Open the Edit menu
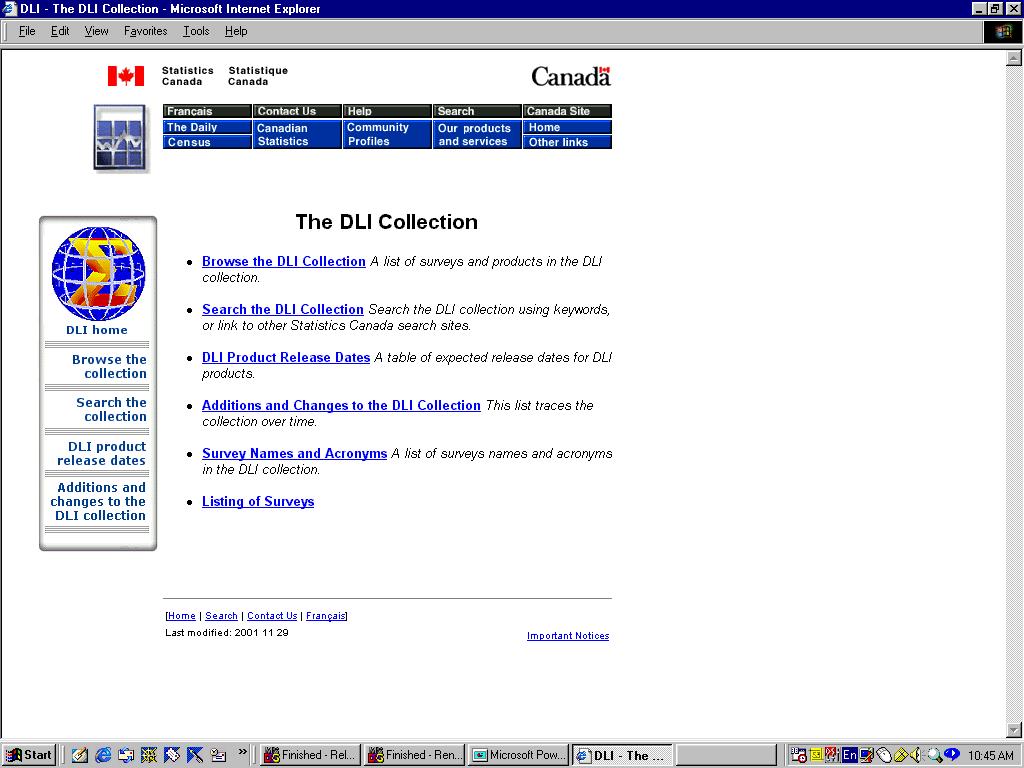This screenshot has width=1024, height=768. [60, 31]
